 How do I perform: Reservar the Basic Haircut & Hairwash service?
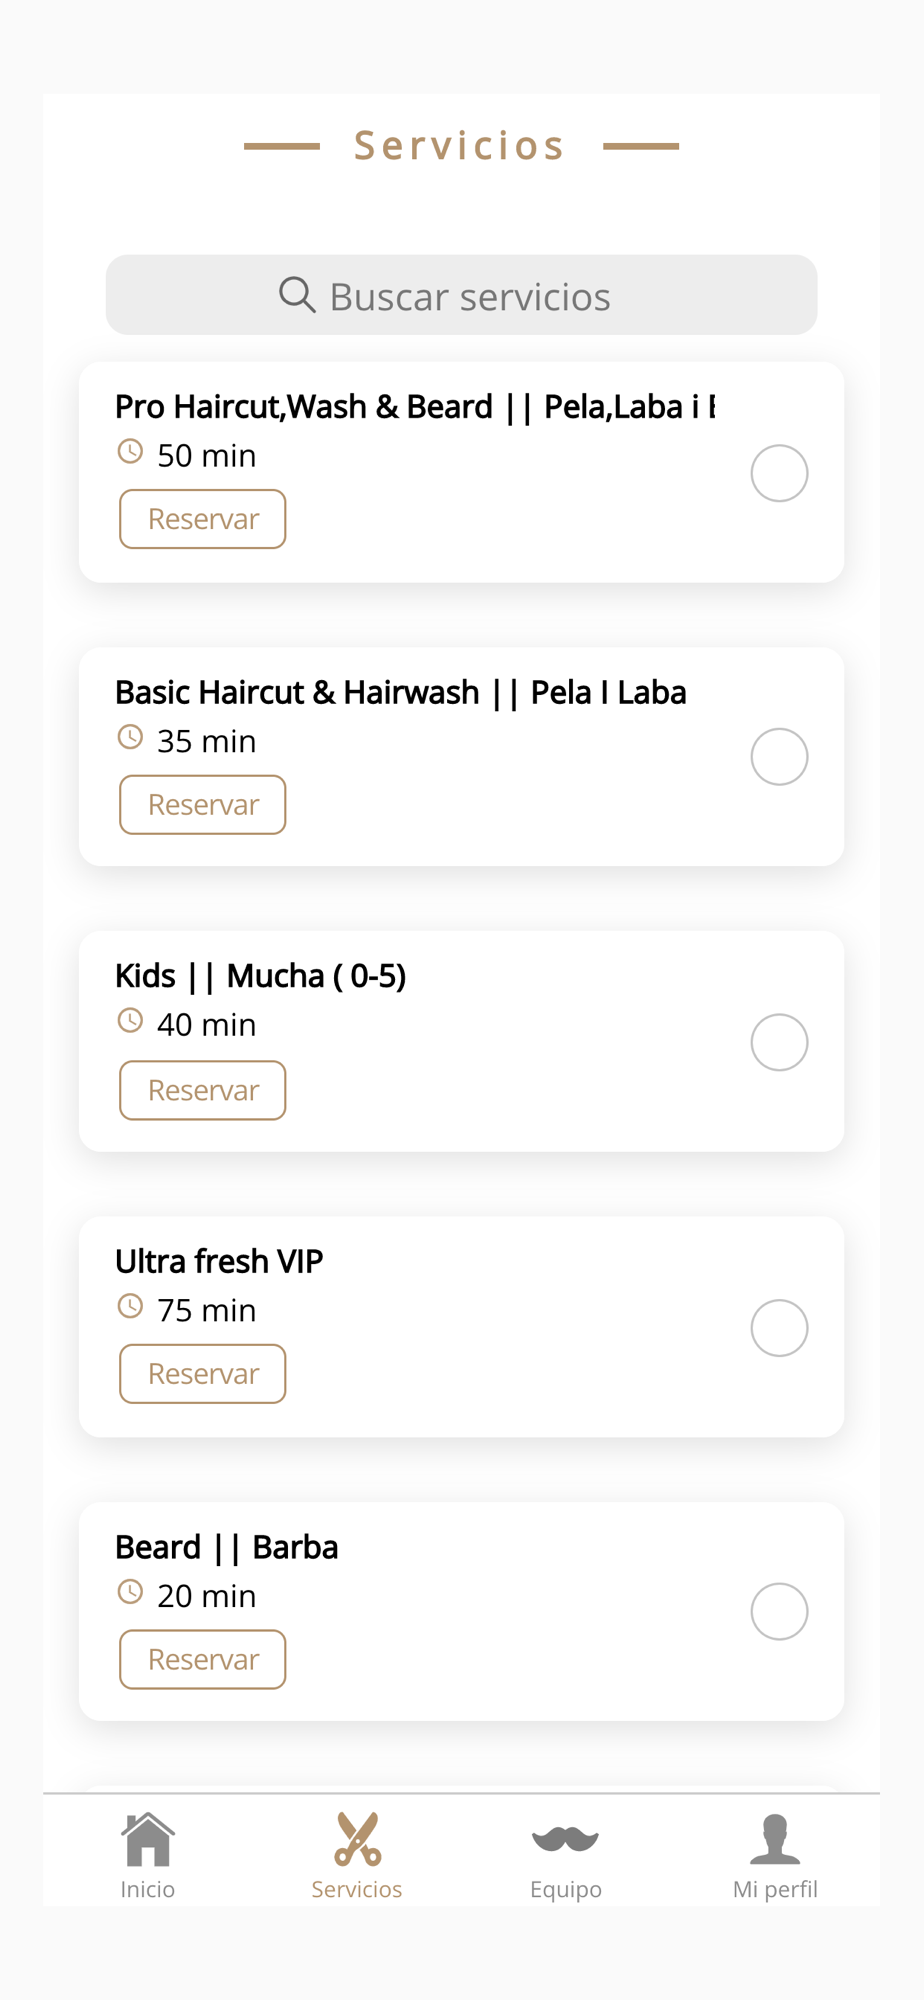tap(203, 805)
